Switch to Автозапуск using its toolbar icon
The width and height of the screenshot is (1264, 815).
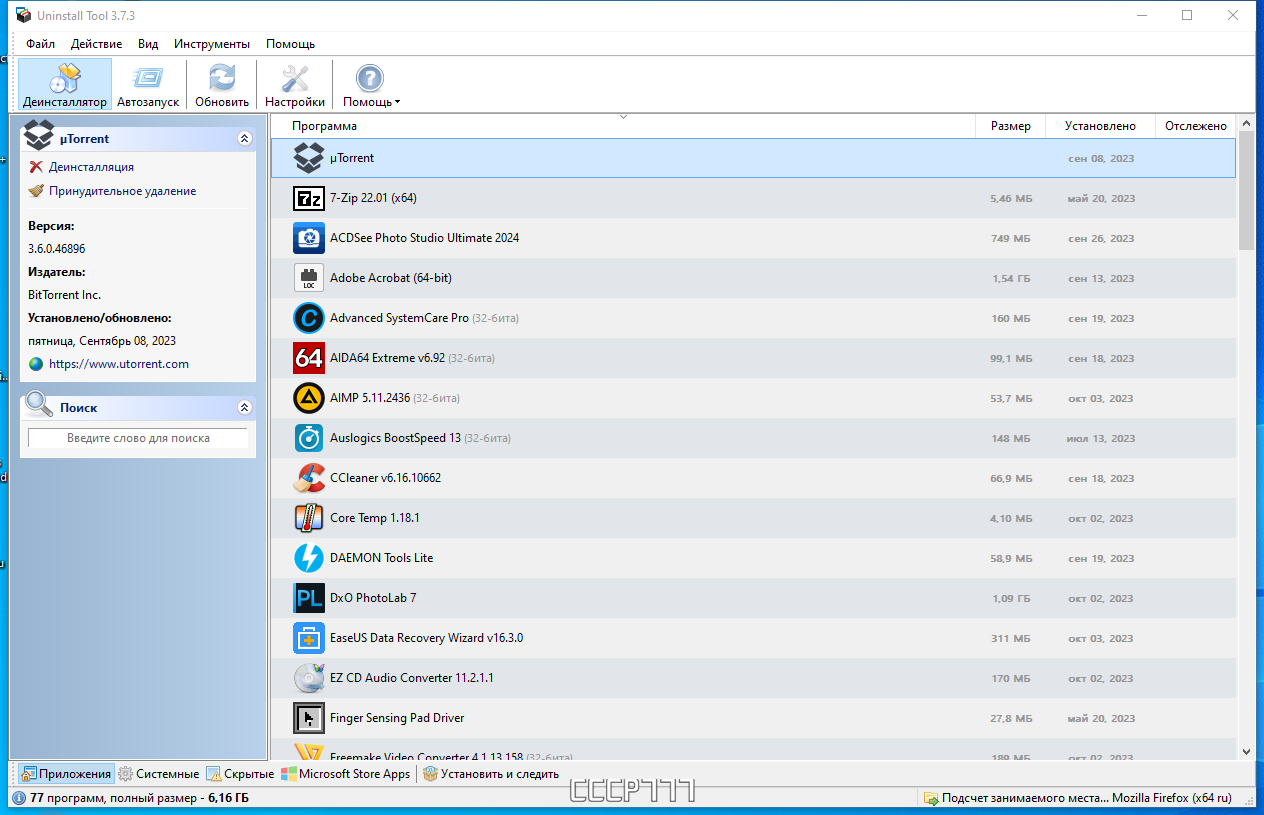[147, 84]
